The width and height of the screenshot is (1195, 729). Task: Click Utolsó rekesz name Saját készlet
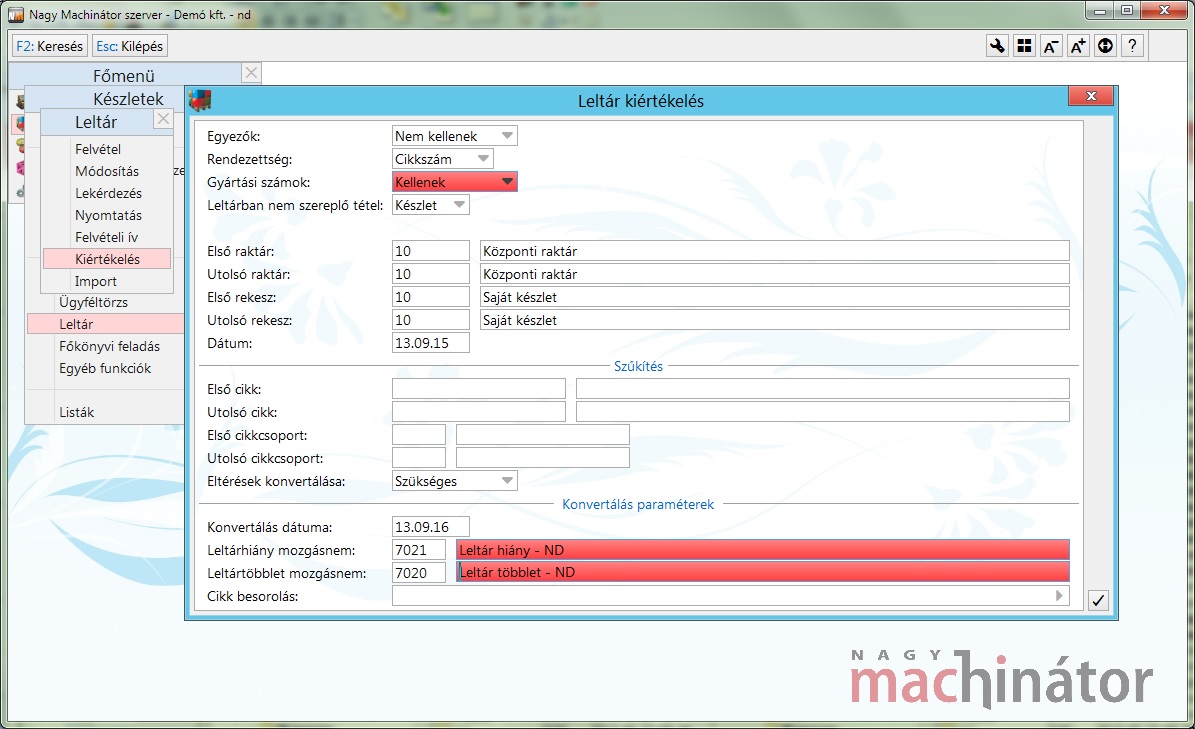tap(774, 320)
